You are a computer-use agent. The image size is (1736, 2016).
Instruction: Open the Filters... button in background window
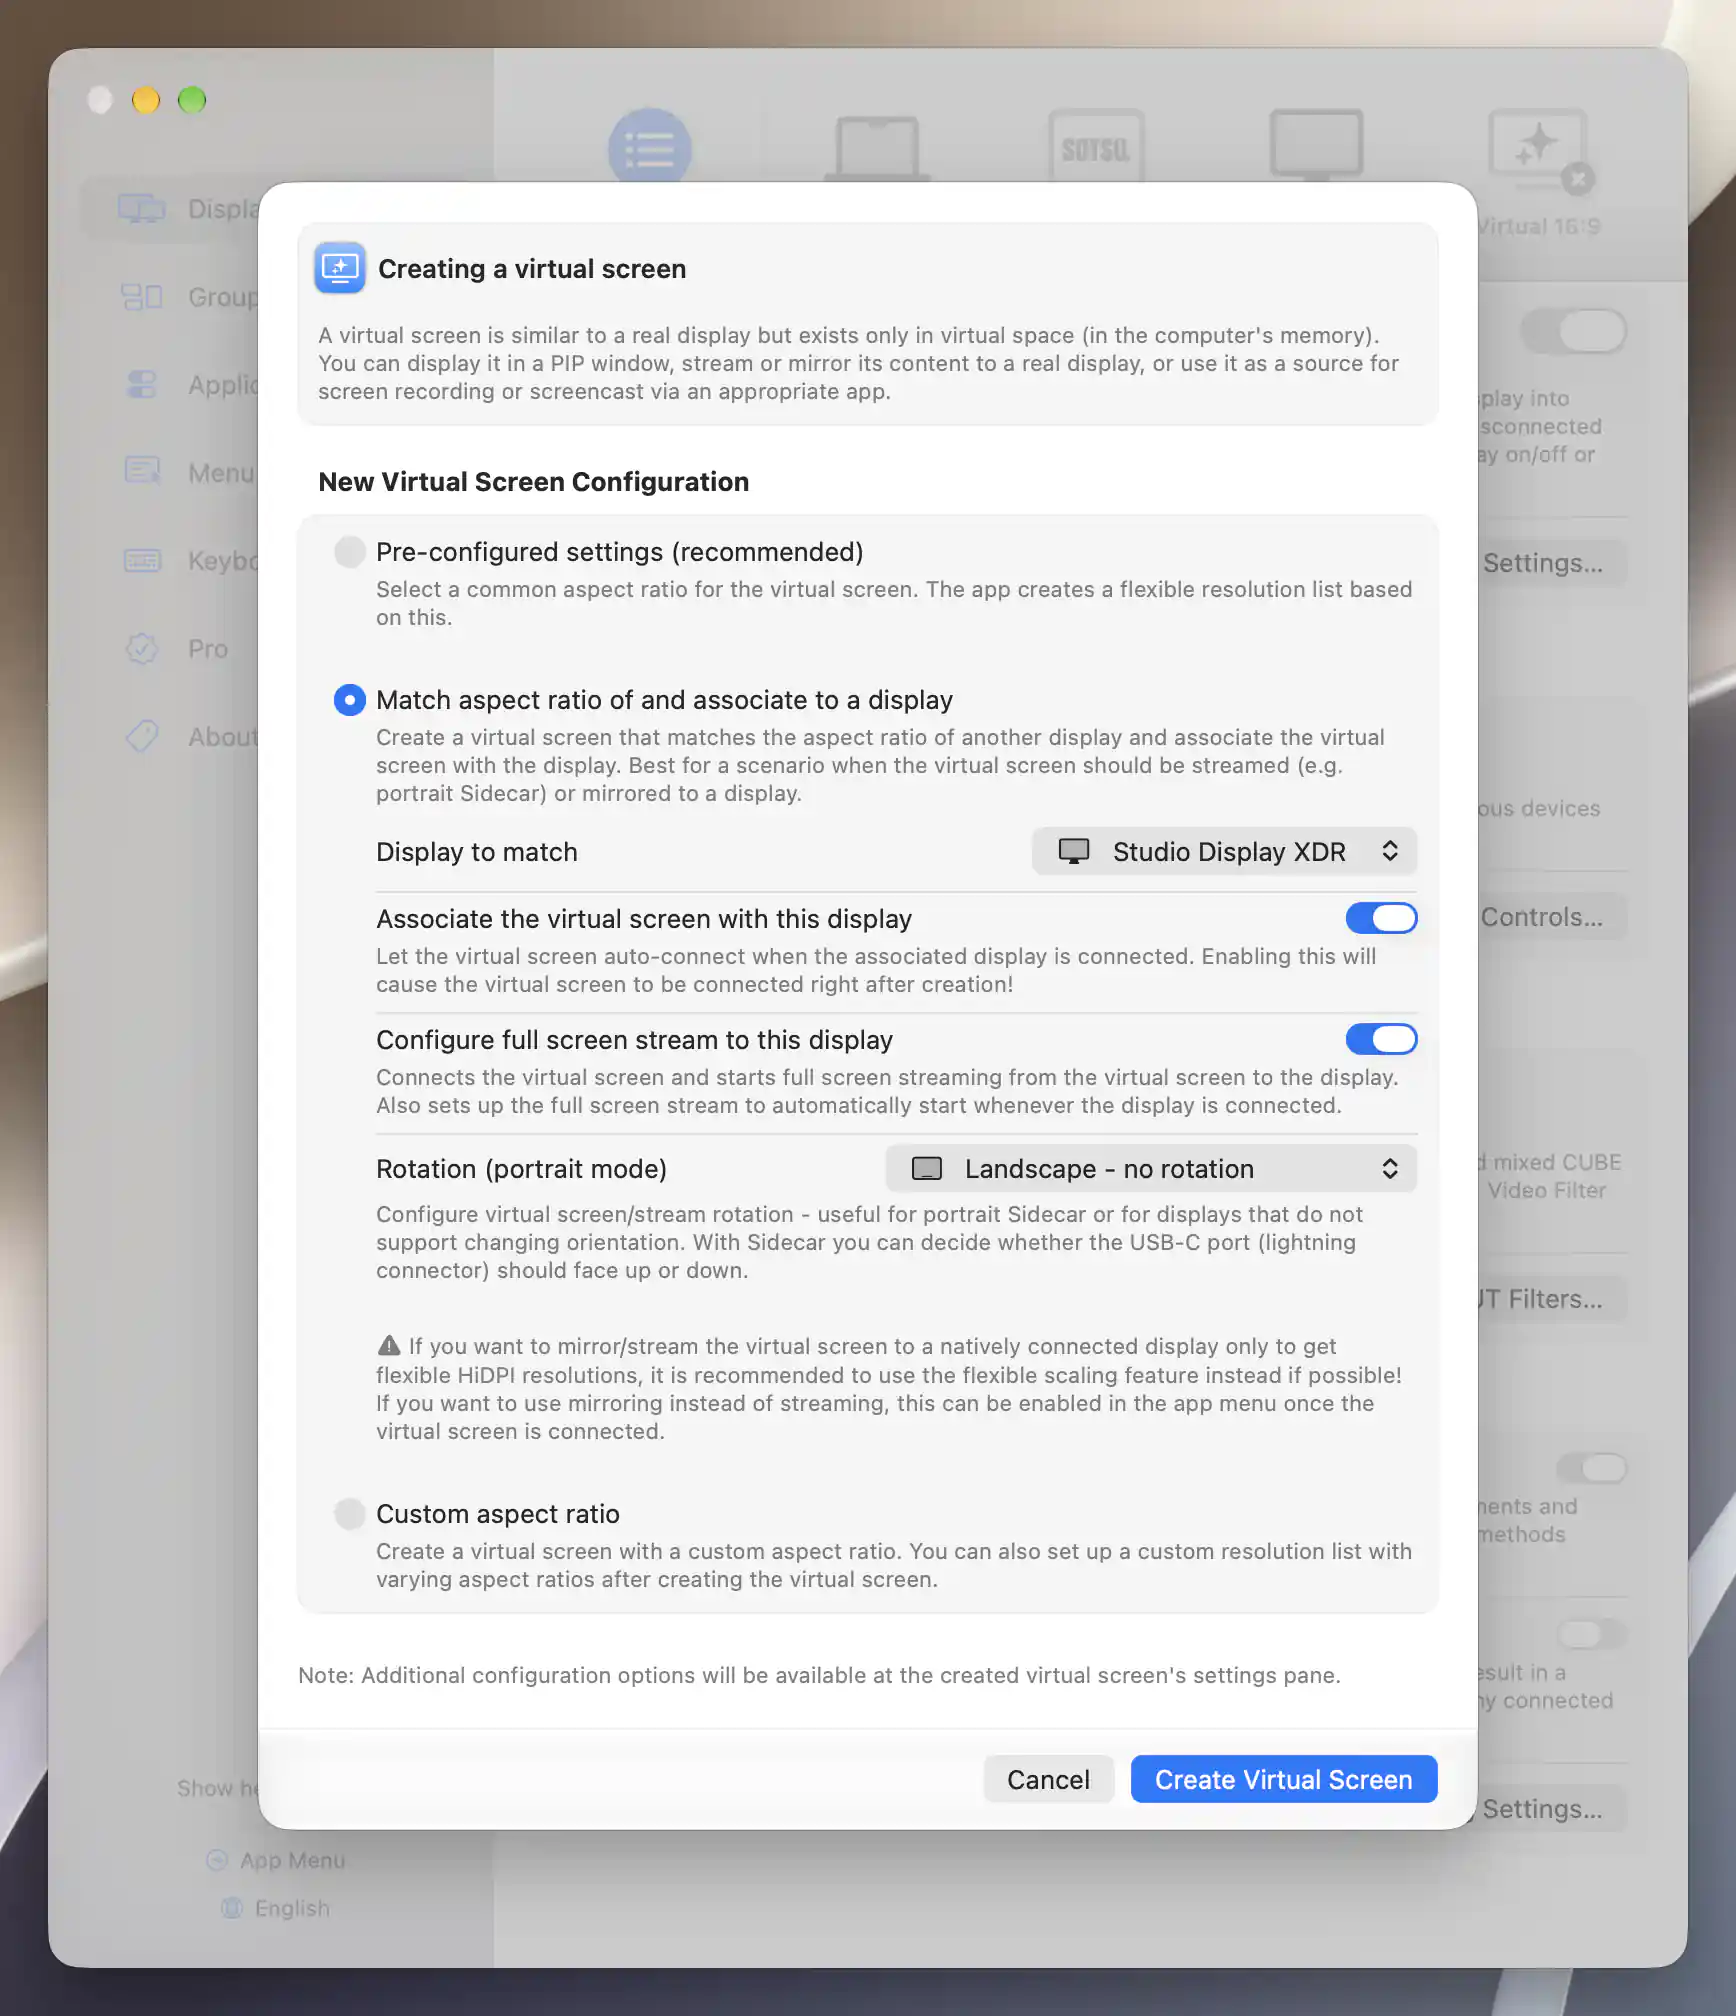[1552, 1299]
